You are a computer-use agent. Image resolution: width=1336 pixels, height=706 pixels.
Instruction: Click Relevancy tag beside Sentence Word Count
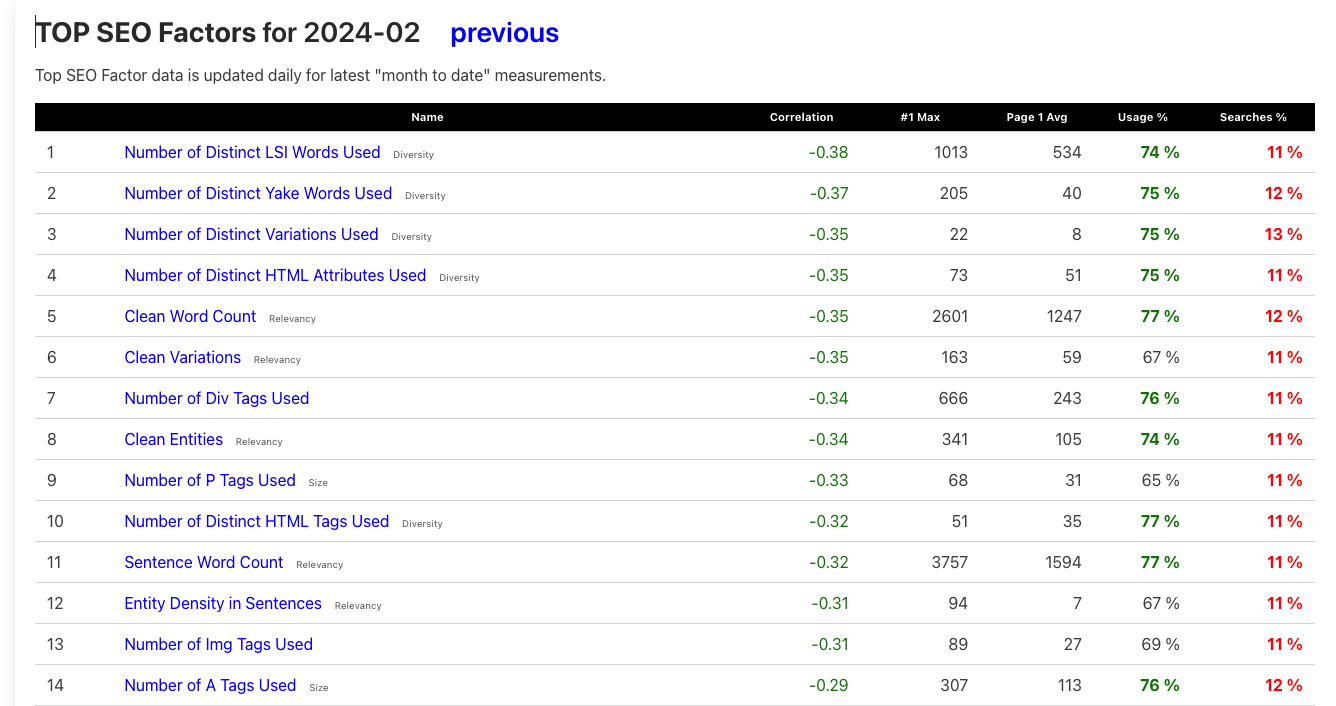pos(319,565)
